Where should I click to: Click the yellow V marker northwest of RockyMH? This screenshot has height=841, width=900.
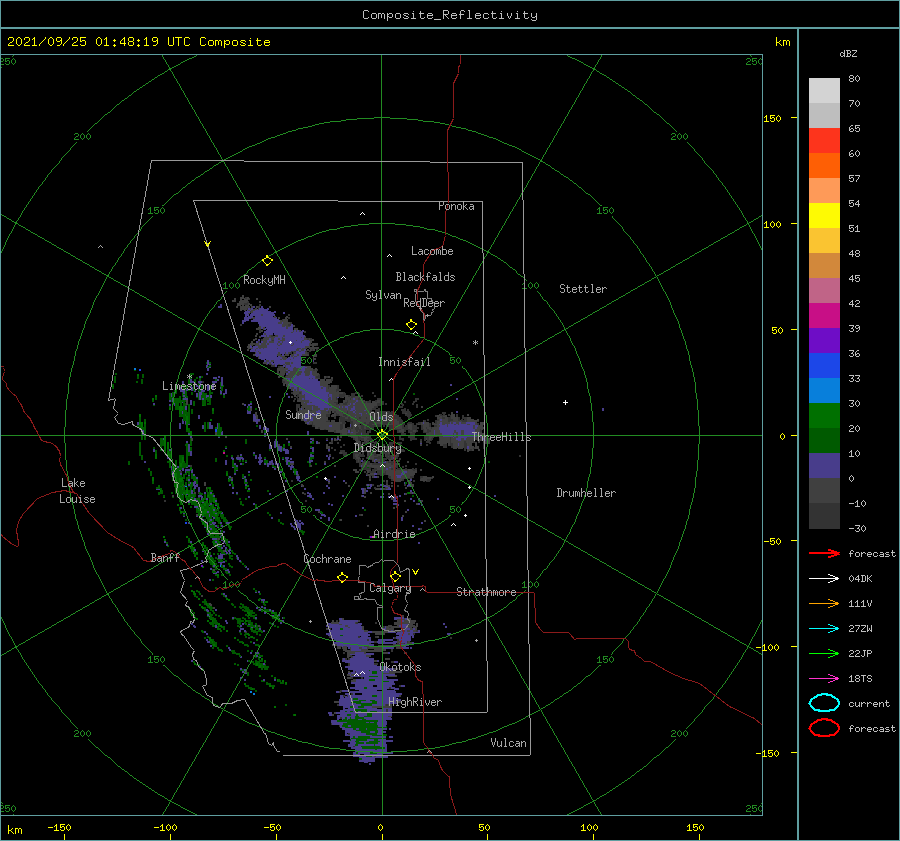(207, 244)
